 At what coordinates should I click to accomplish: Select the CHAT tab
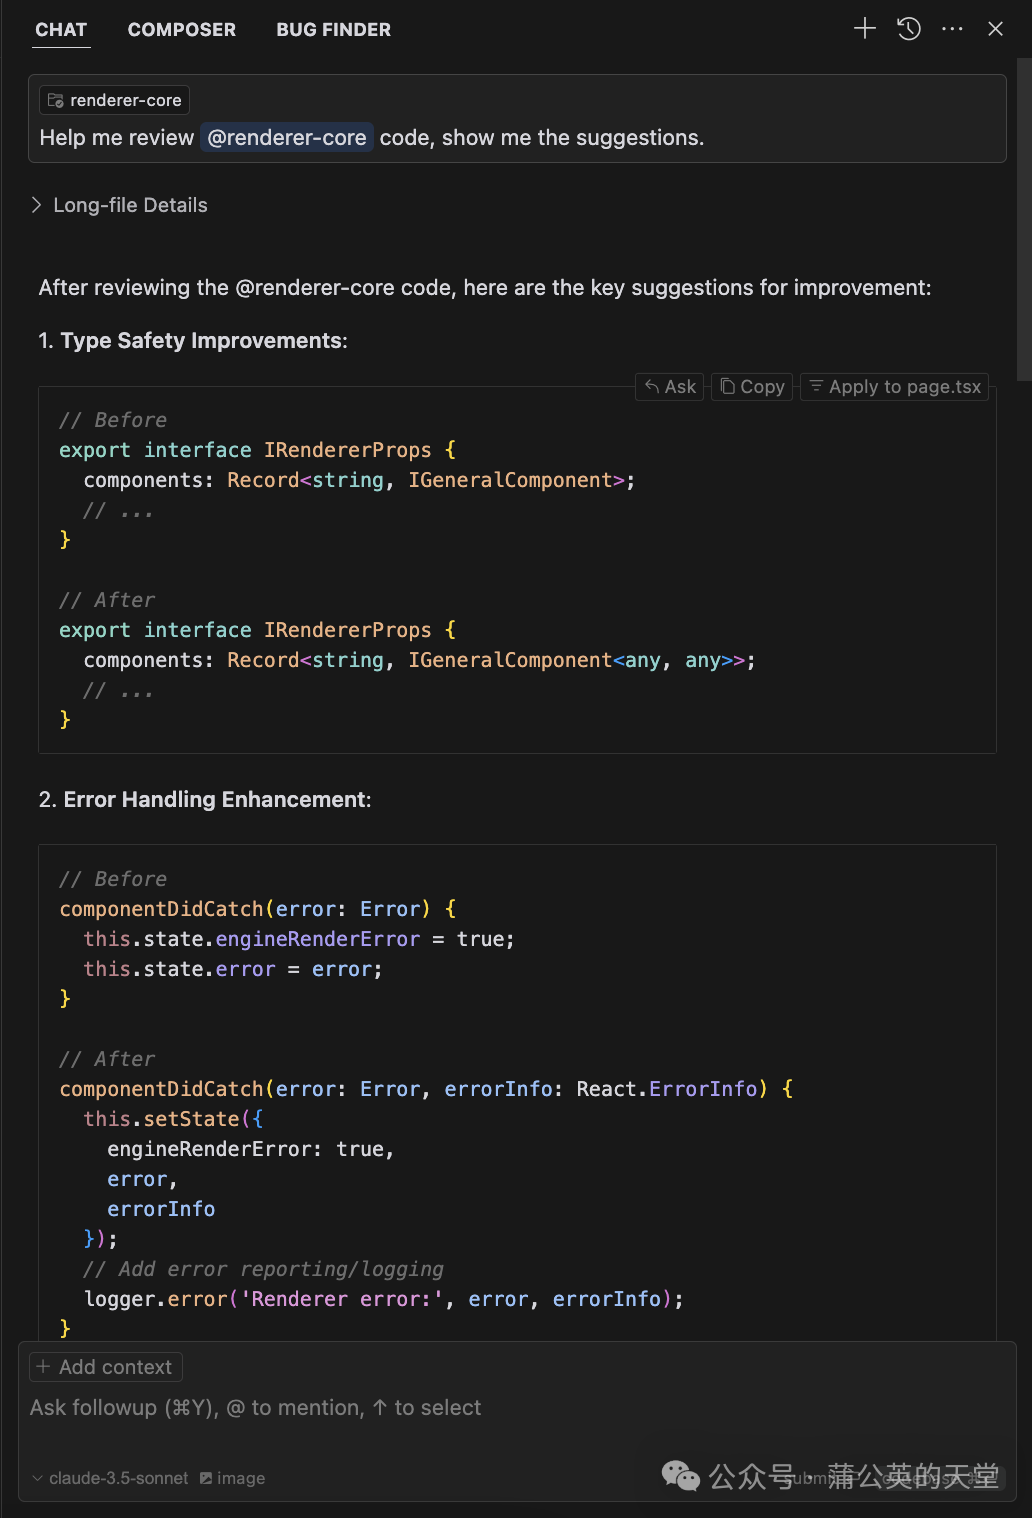click(61, 30)
